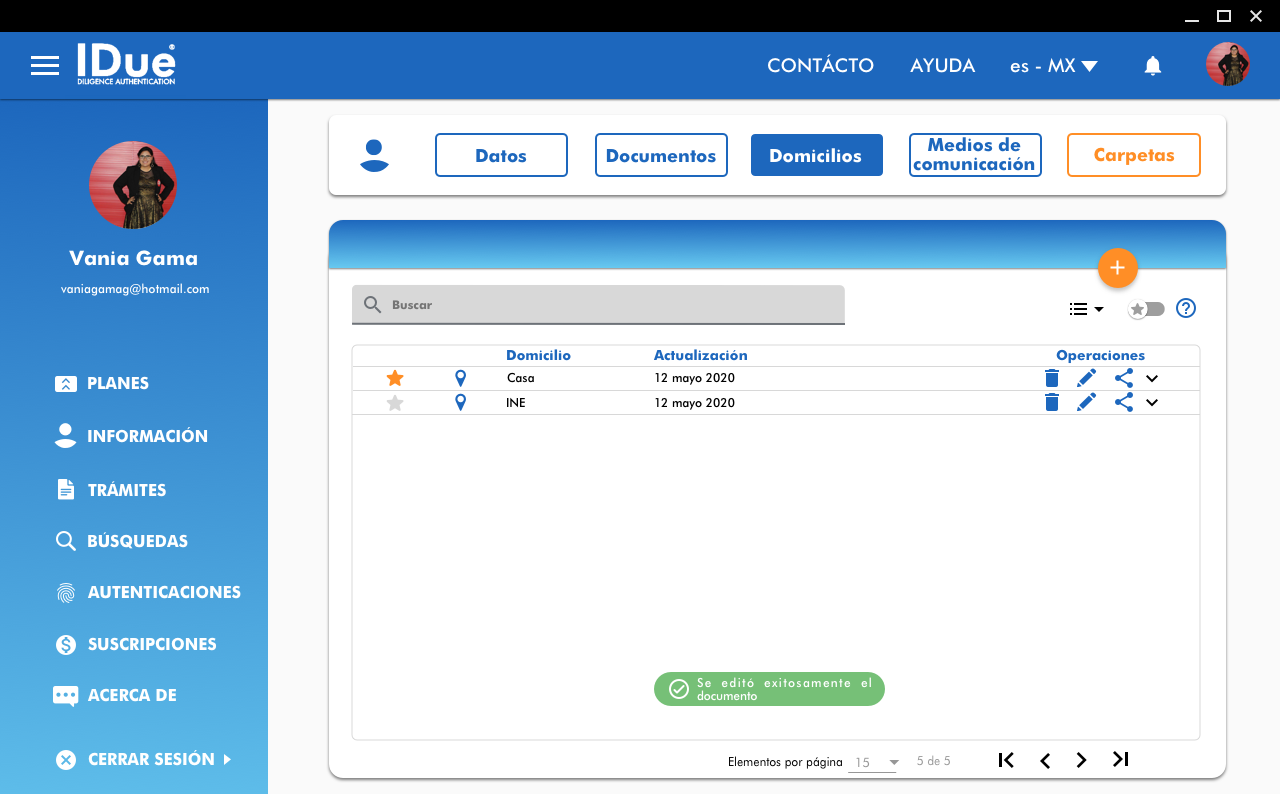Click CERRAR SESIÓN to log out
The width and height of the screenshot is (1280, 794).
pos(150,759)
